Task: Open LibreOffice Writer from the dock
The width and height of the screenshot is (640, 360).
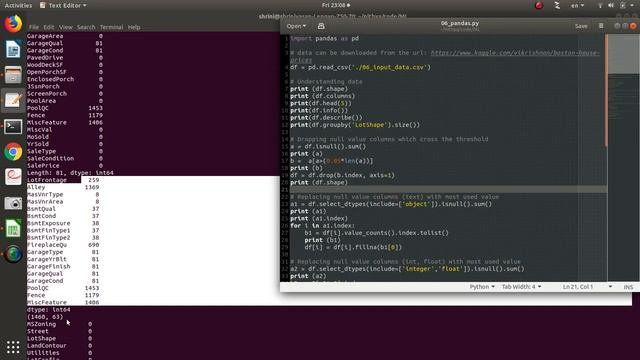Action: tap(13, 49)
